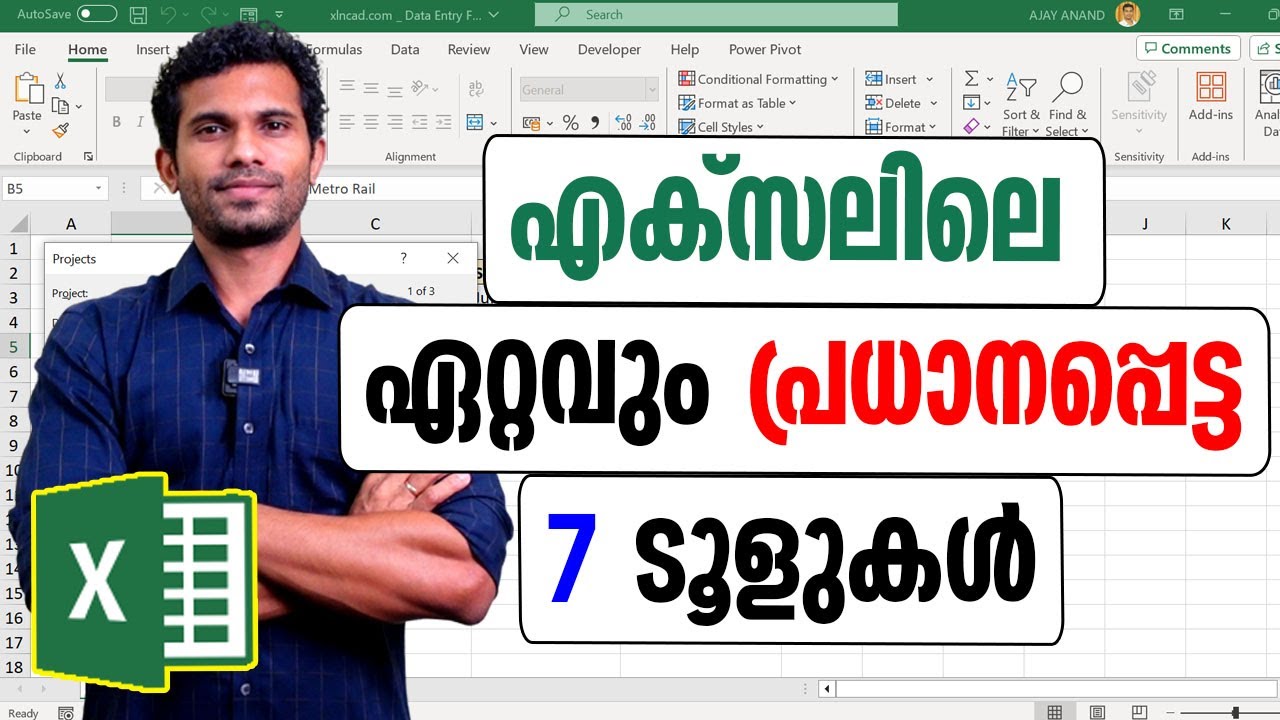Click the Save floppy disk icon

pos(139,15)
